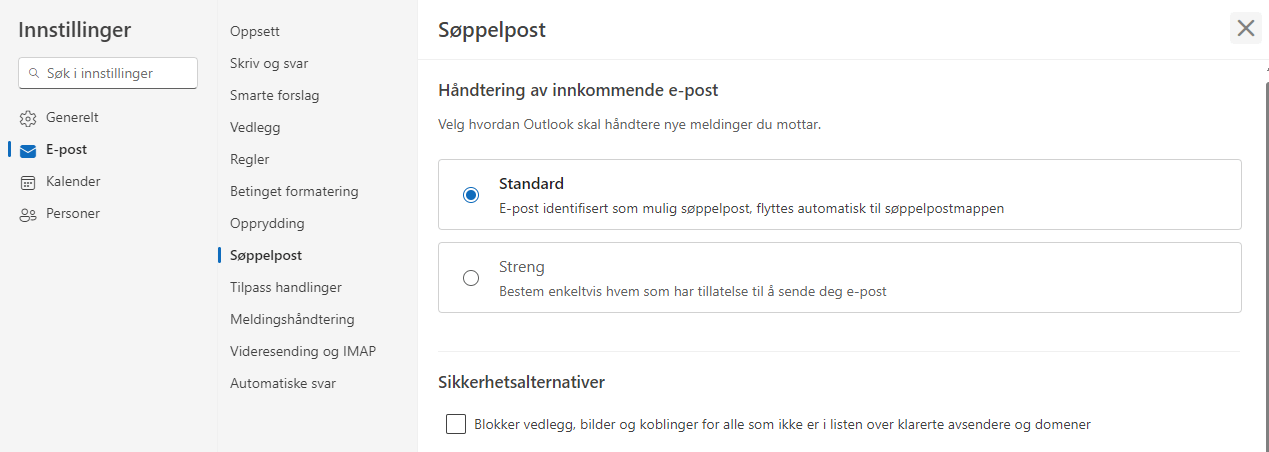Click the Søk i innstillinger field
This screenshot has height=452, width=1269.
[115, 73]
